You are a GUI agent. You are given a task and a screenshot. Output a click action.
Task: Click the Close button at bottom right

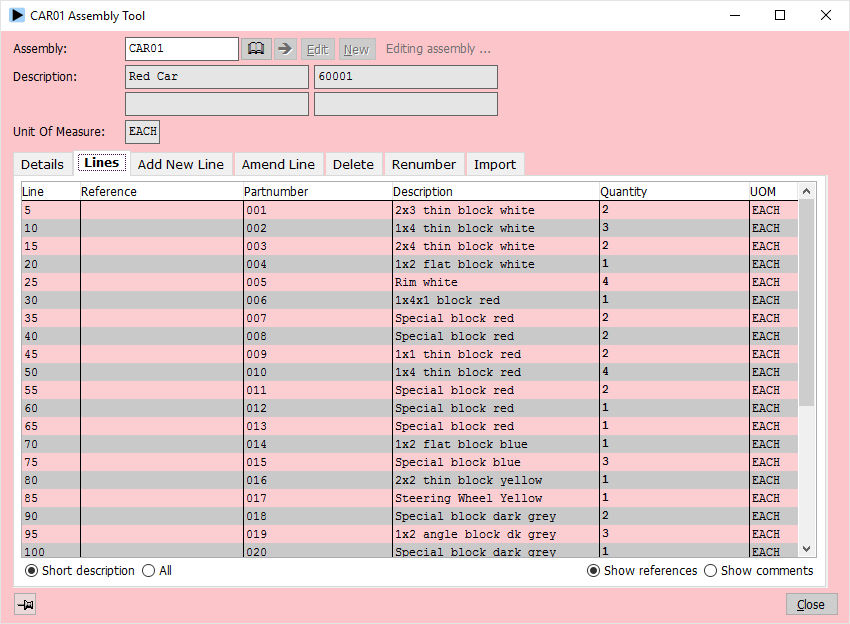[811, 604]
